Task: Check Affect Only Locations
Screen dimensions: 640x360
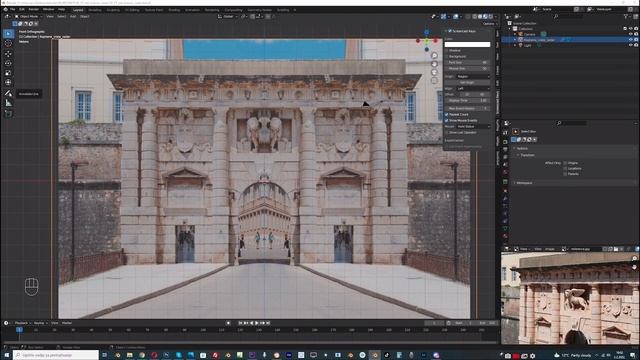Action: pyautogui.click(x=565, y=168)
